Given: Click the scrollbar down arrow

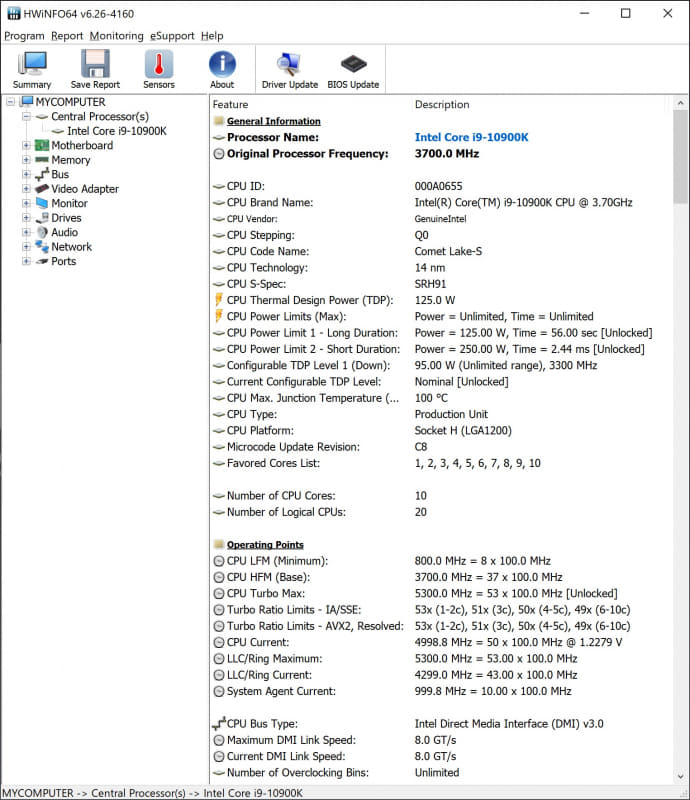Looking at the screenshot, I should 680,777.
